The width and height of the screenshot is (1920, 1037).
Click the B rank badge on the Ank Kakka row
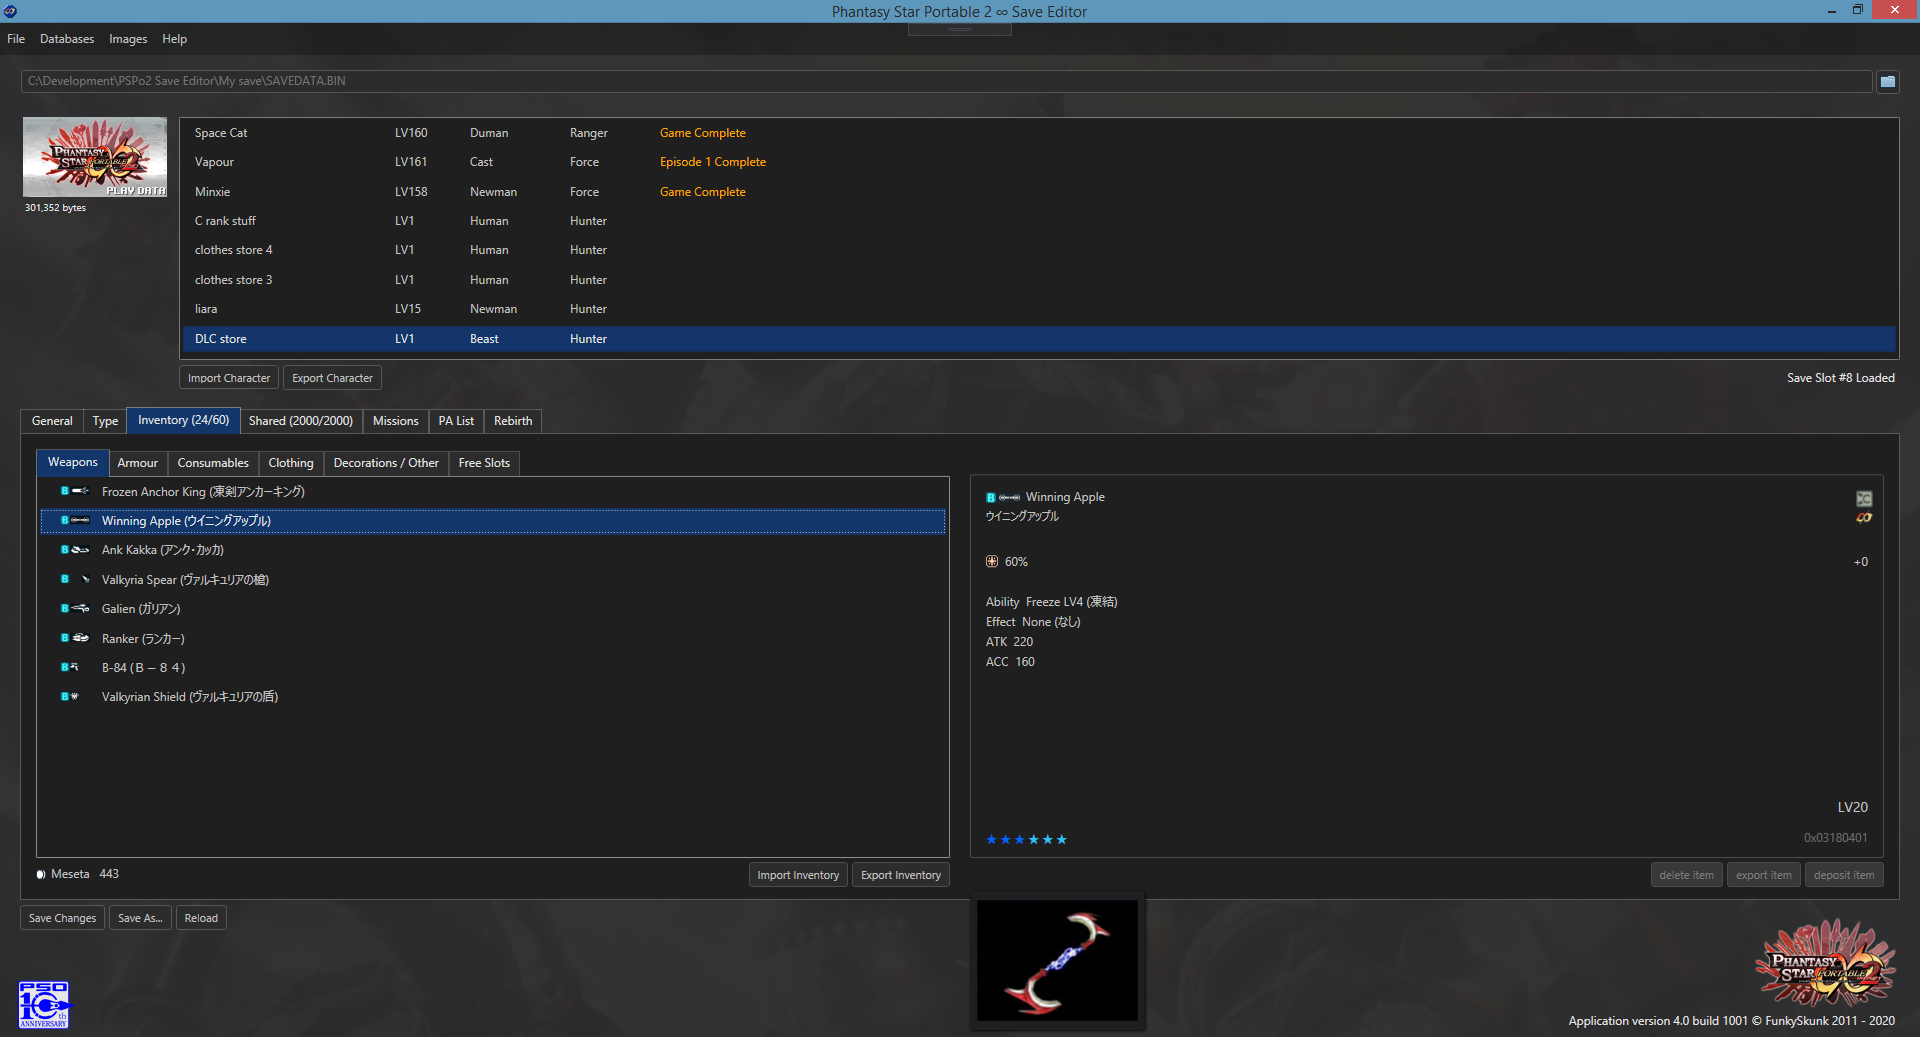pos(65,550)
